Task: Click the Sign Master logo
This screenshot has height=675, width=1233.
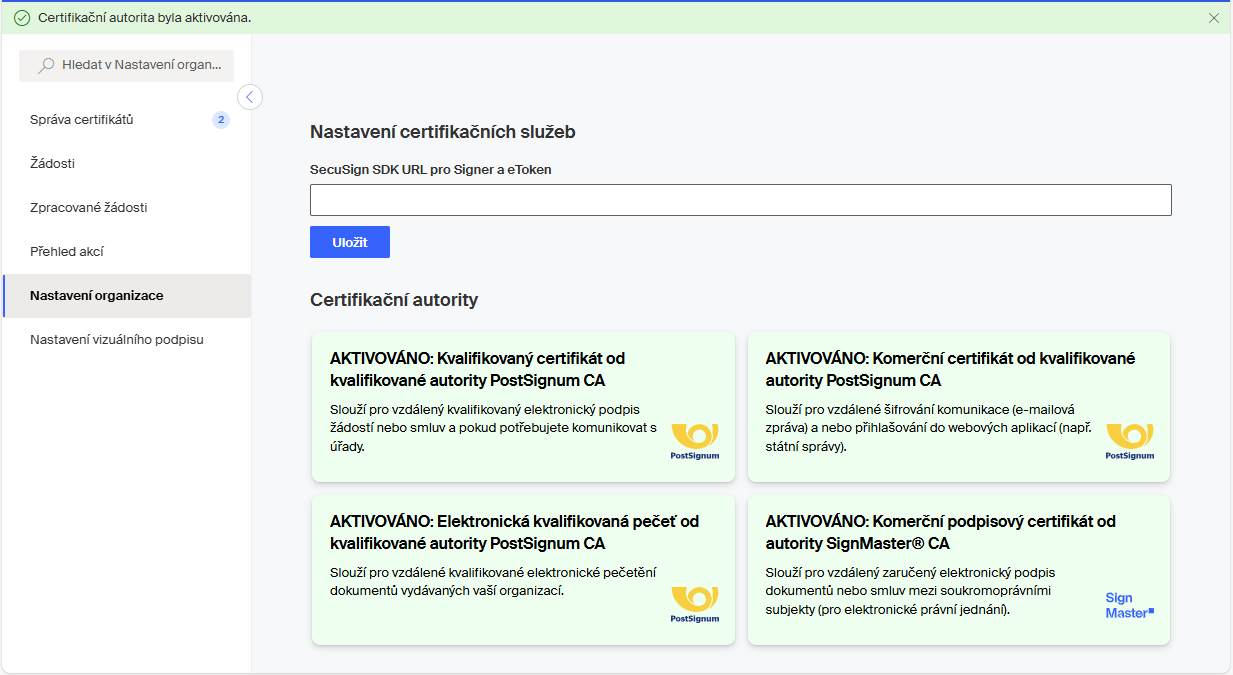Action: (x=1129, y=605)
